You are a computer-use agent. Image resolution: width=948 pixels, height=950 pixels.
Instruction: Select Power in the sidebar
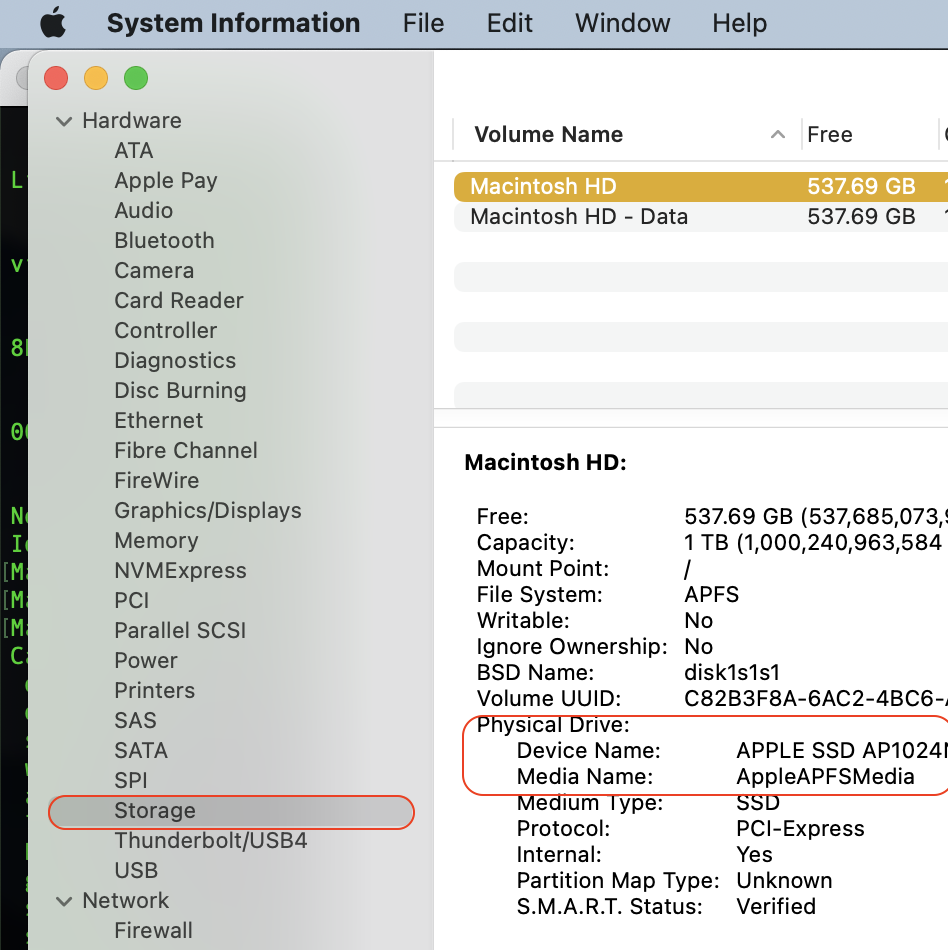(146, 660)
